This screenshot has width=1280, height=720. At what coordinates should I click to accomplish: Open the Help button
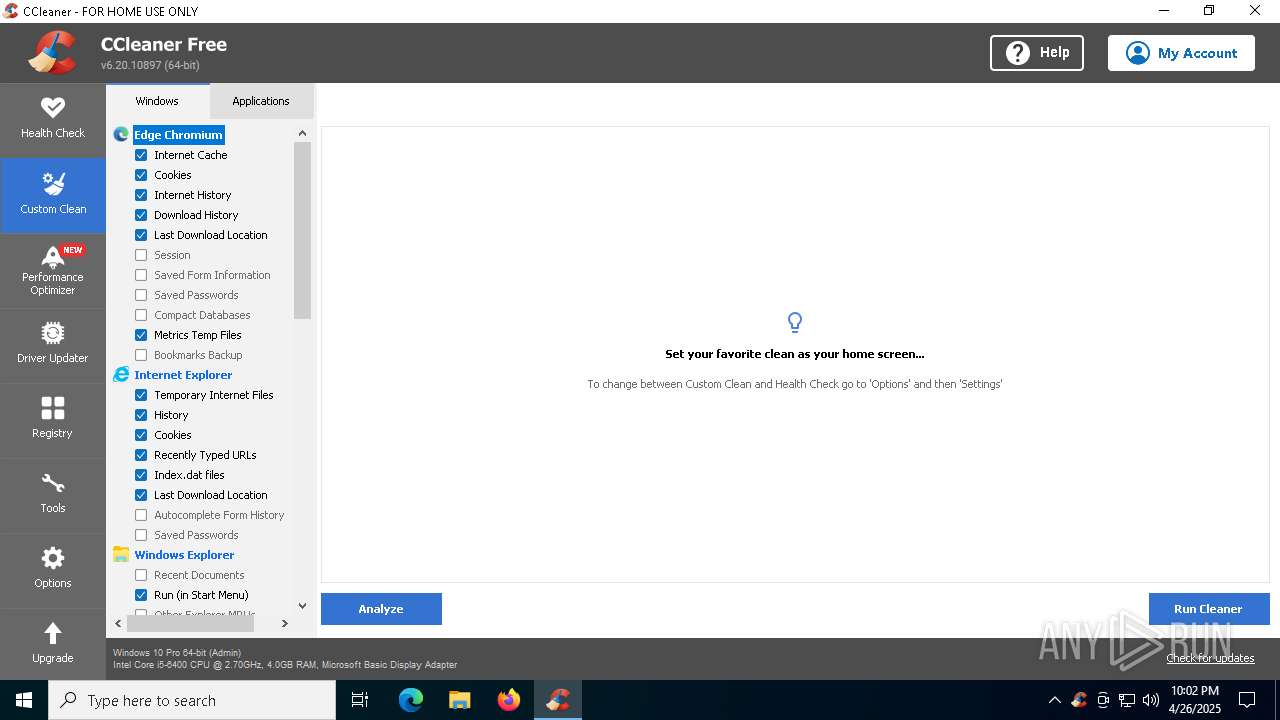pos(1037,53)
